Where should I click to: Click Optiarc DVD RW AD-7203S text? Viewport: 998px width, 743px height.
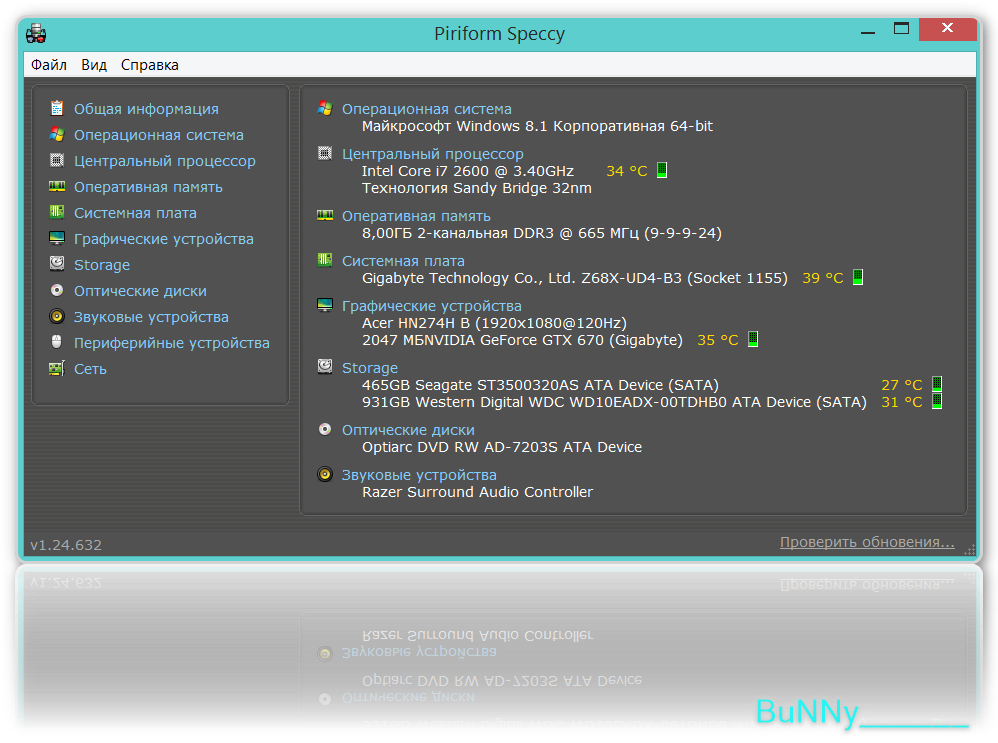coord(502,447)
